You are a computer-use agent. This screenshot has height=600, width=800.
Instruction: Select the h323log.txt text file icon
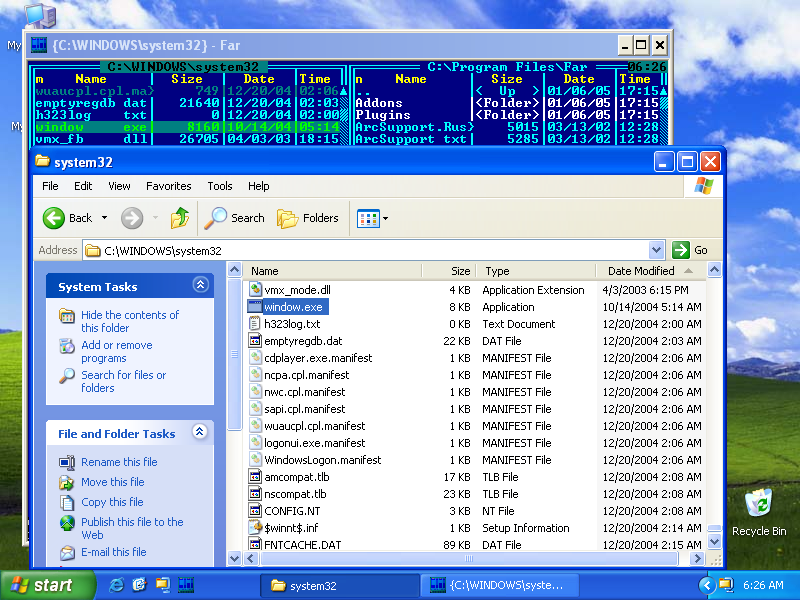pos(255,323)
